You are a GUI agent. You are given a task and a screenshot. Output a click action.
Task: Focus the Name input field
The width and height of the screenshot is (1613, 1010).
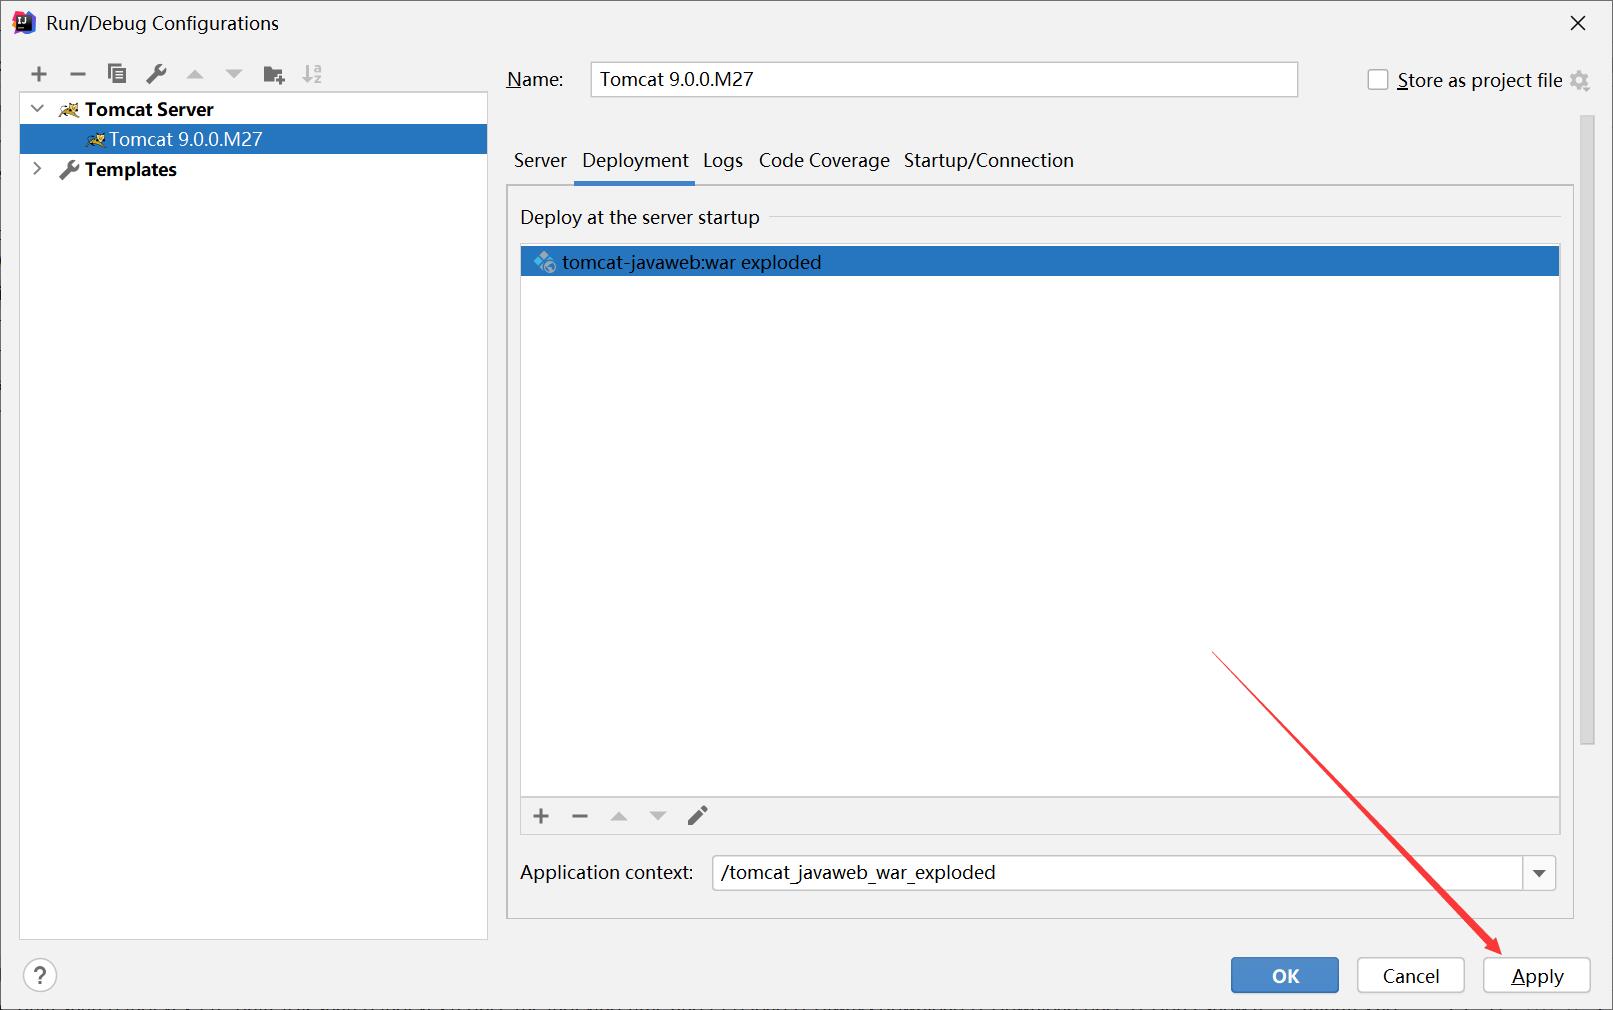pos(944,80)
